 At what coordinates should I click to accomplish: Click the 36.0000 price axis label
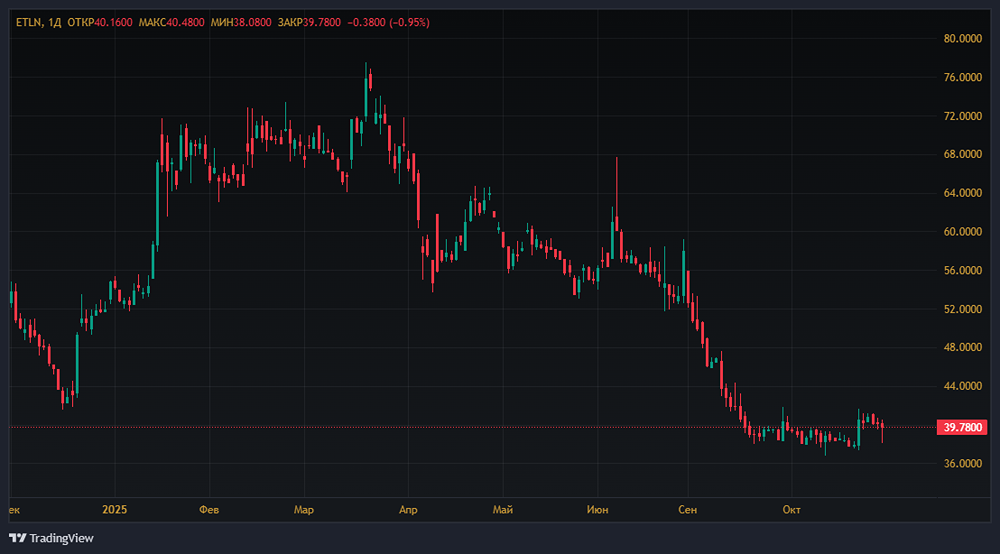coord(962,463)
